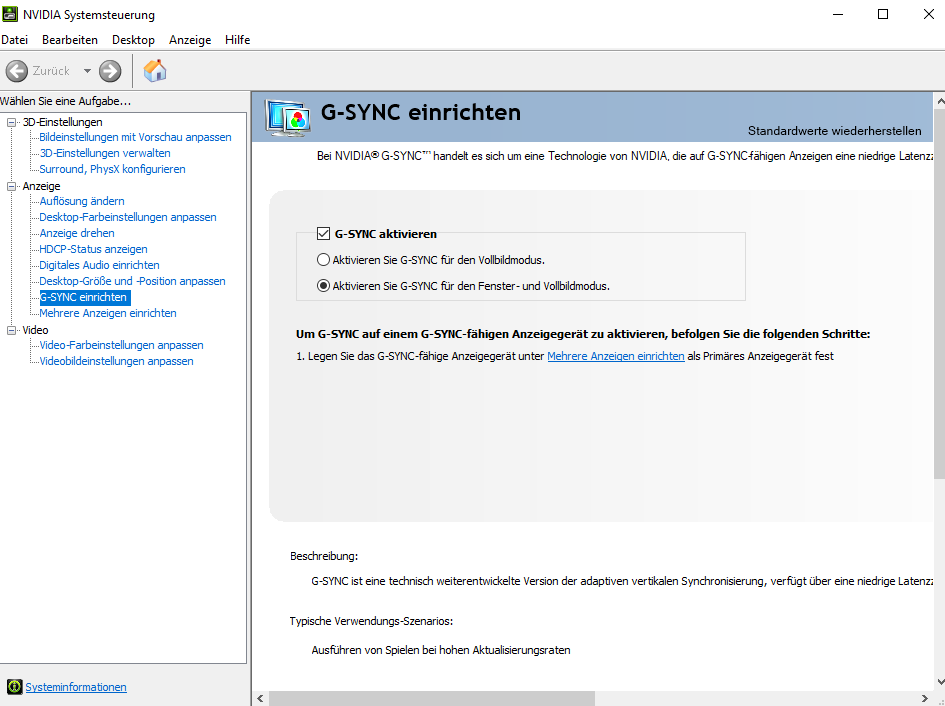Close the NVIDIA Systemsteuerung window
945x706 pixels.
(x=929, y=14)
